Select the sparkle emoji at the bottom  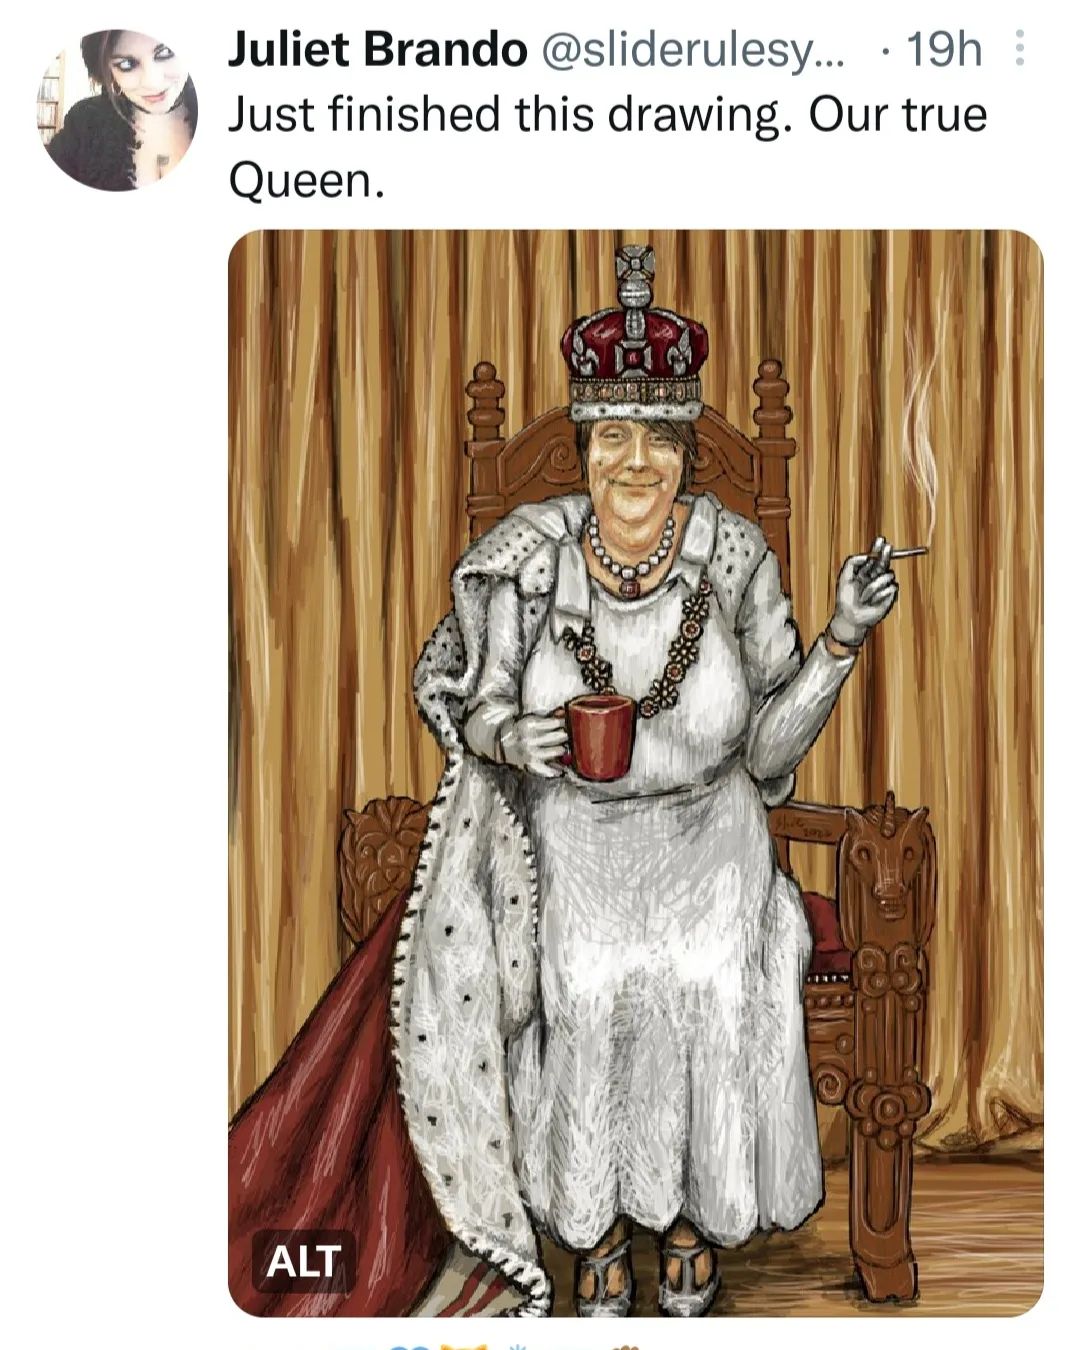pos(517,1345)
